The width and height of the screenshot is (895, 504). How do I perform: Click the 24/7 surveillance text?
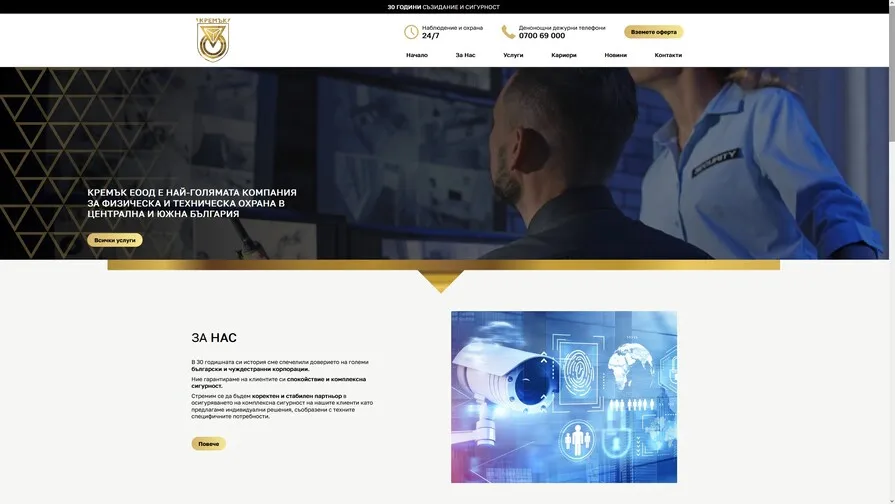pyautogui.click(x=430, y=36)
